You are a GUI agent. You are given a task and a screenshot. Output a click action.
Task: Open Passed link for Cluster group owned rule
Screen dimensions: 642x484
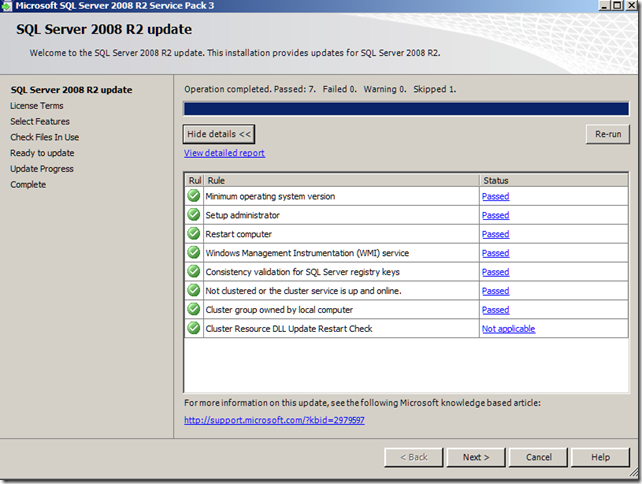(x=495, y=310)
